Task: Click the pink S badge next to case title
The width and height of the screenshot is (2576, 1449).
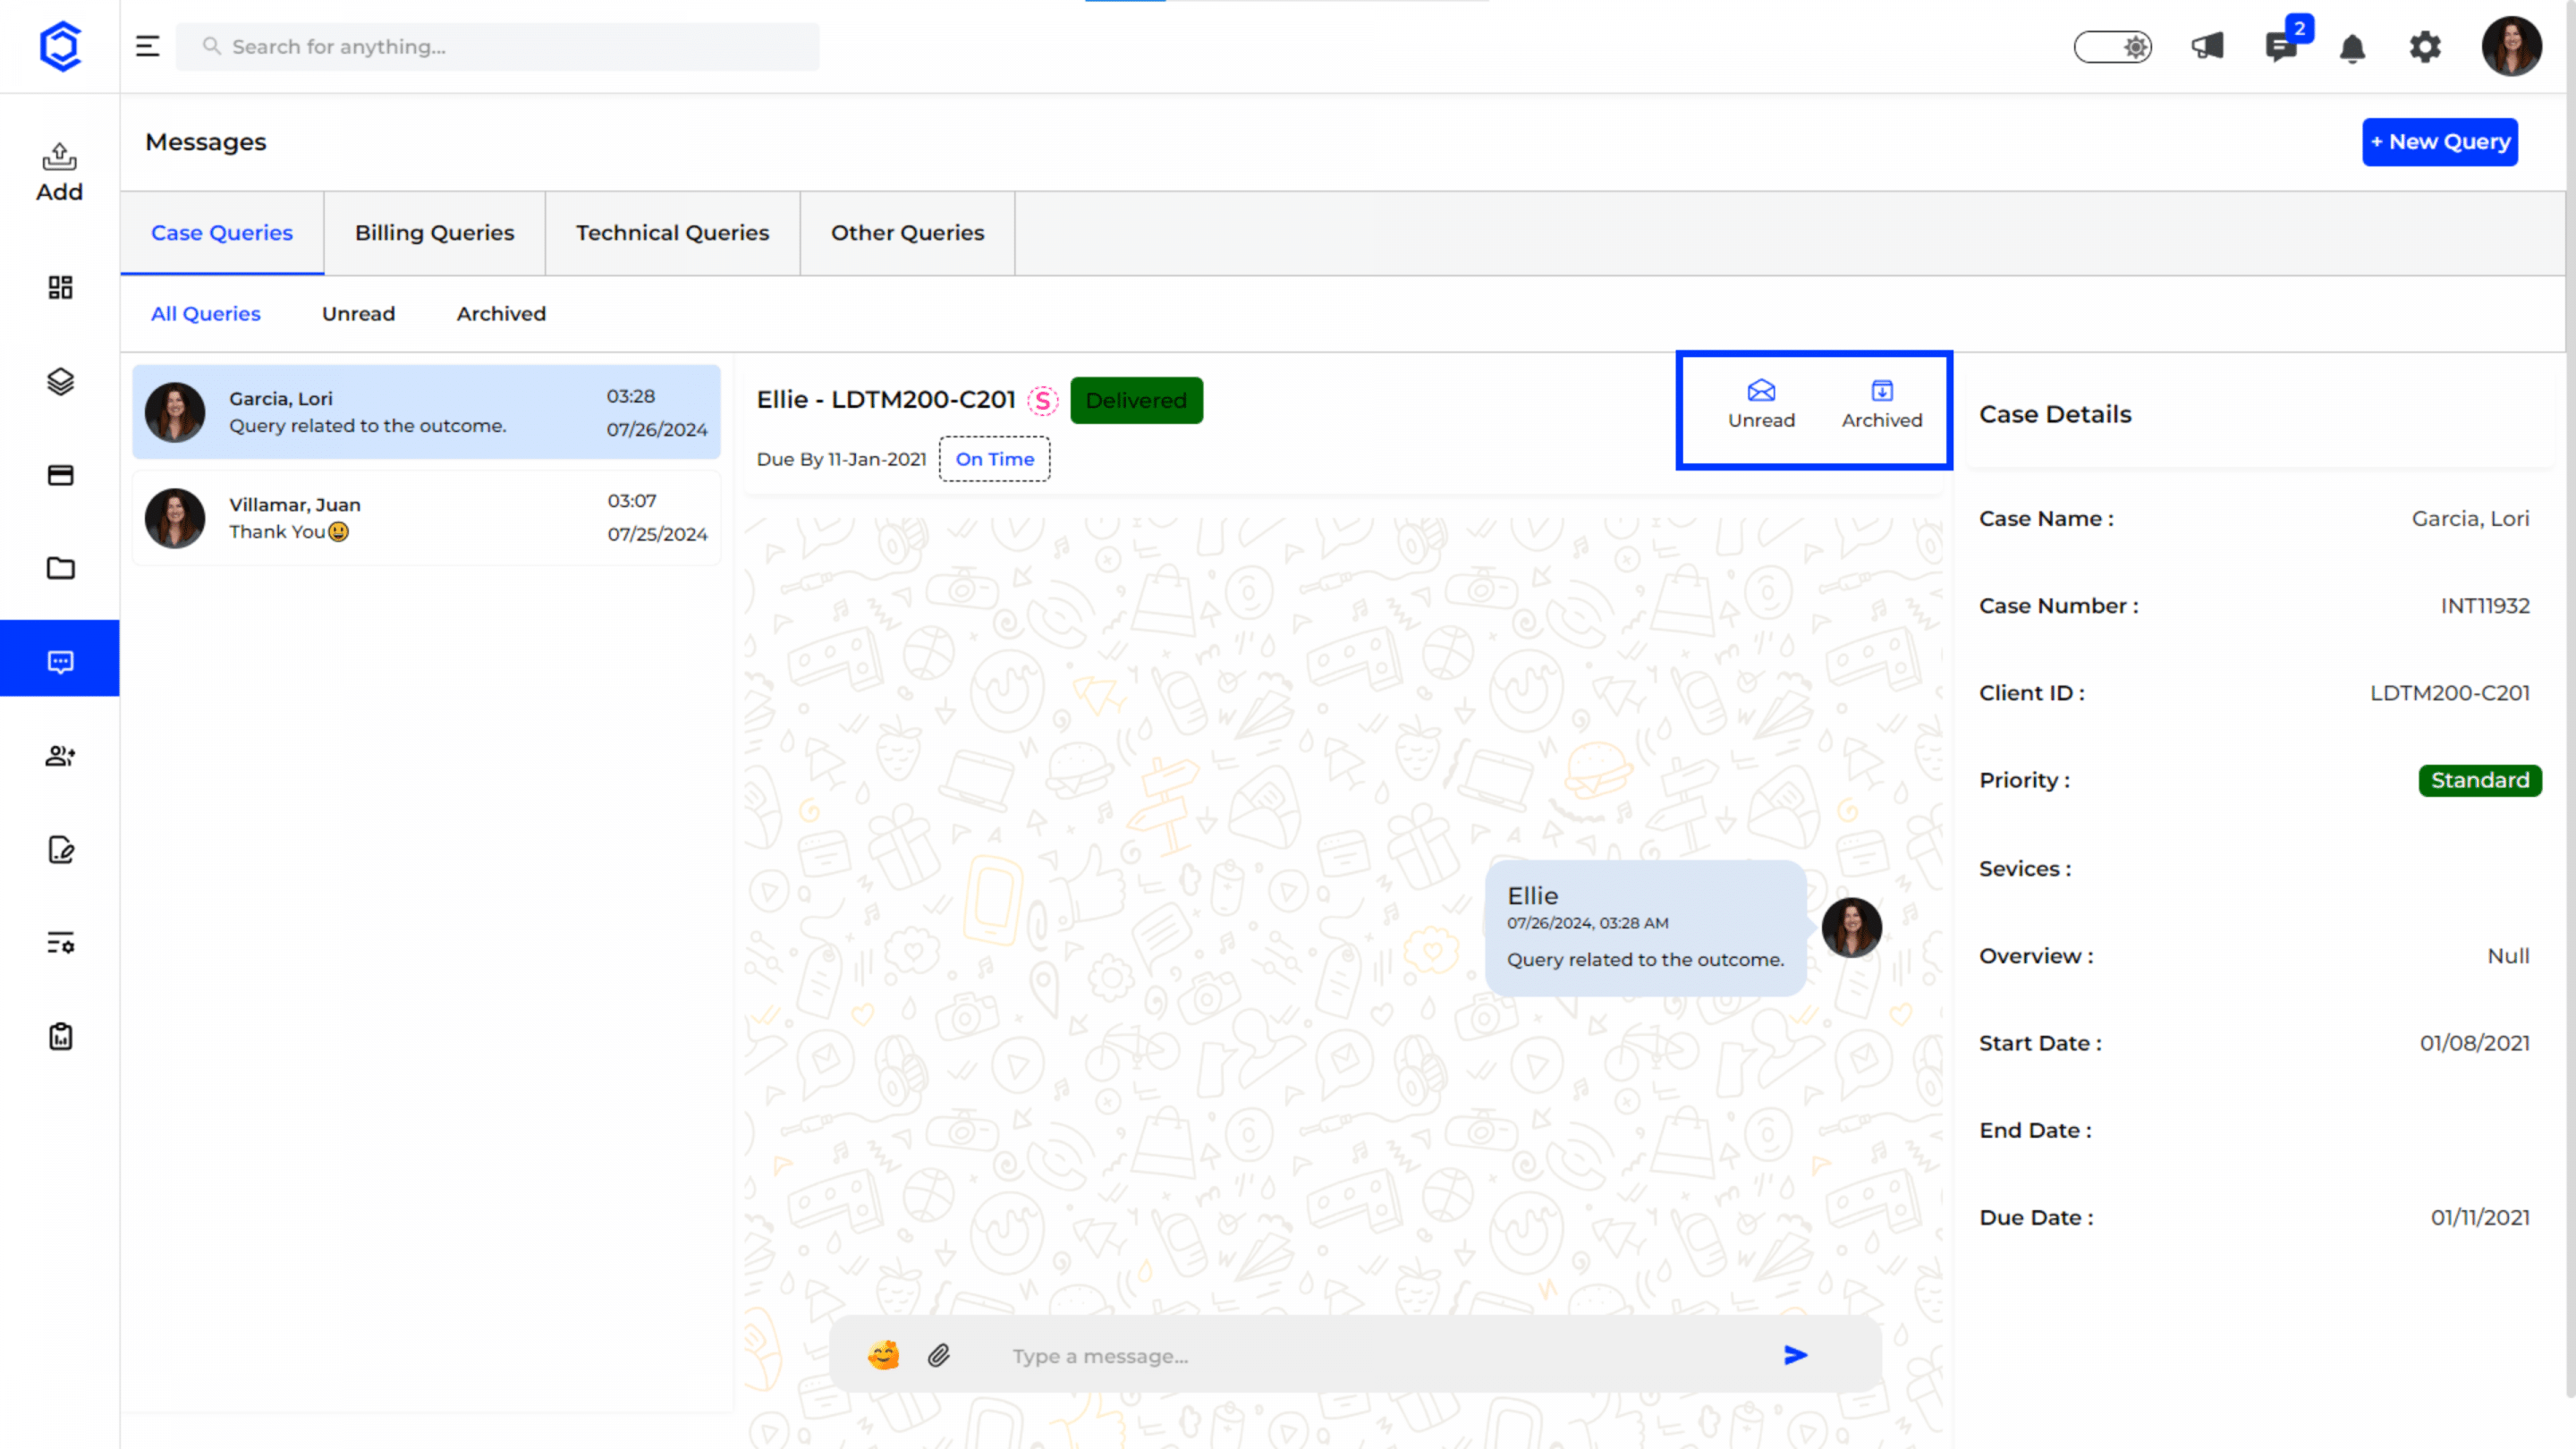Action: click(1043, 401)
